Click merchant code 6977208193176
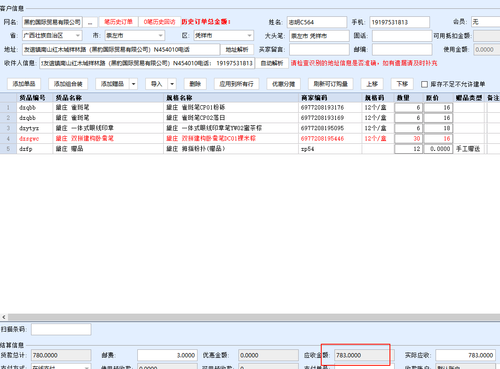This screenshot has height=369, width=500. pos(330,107)
